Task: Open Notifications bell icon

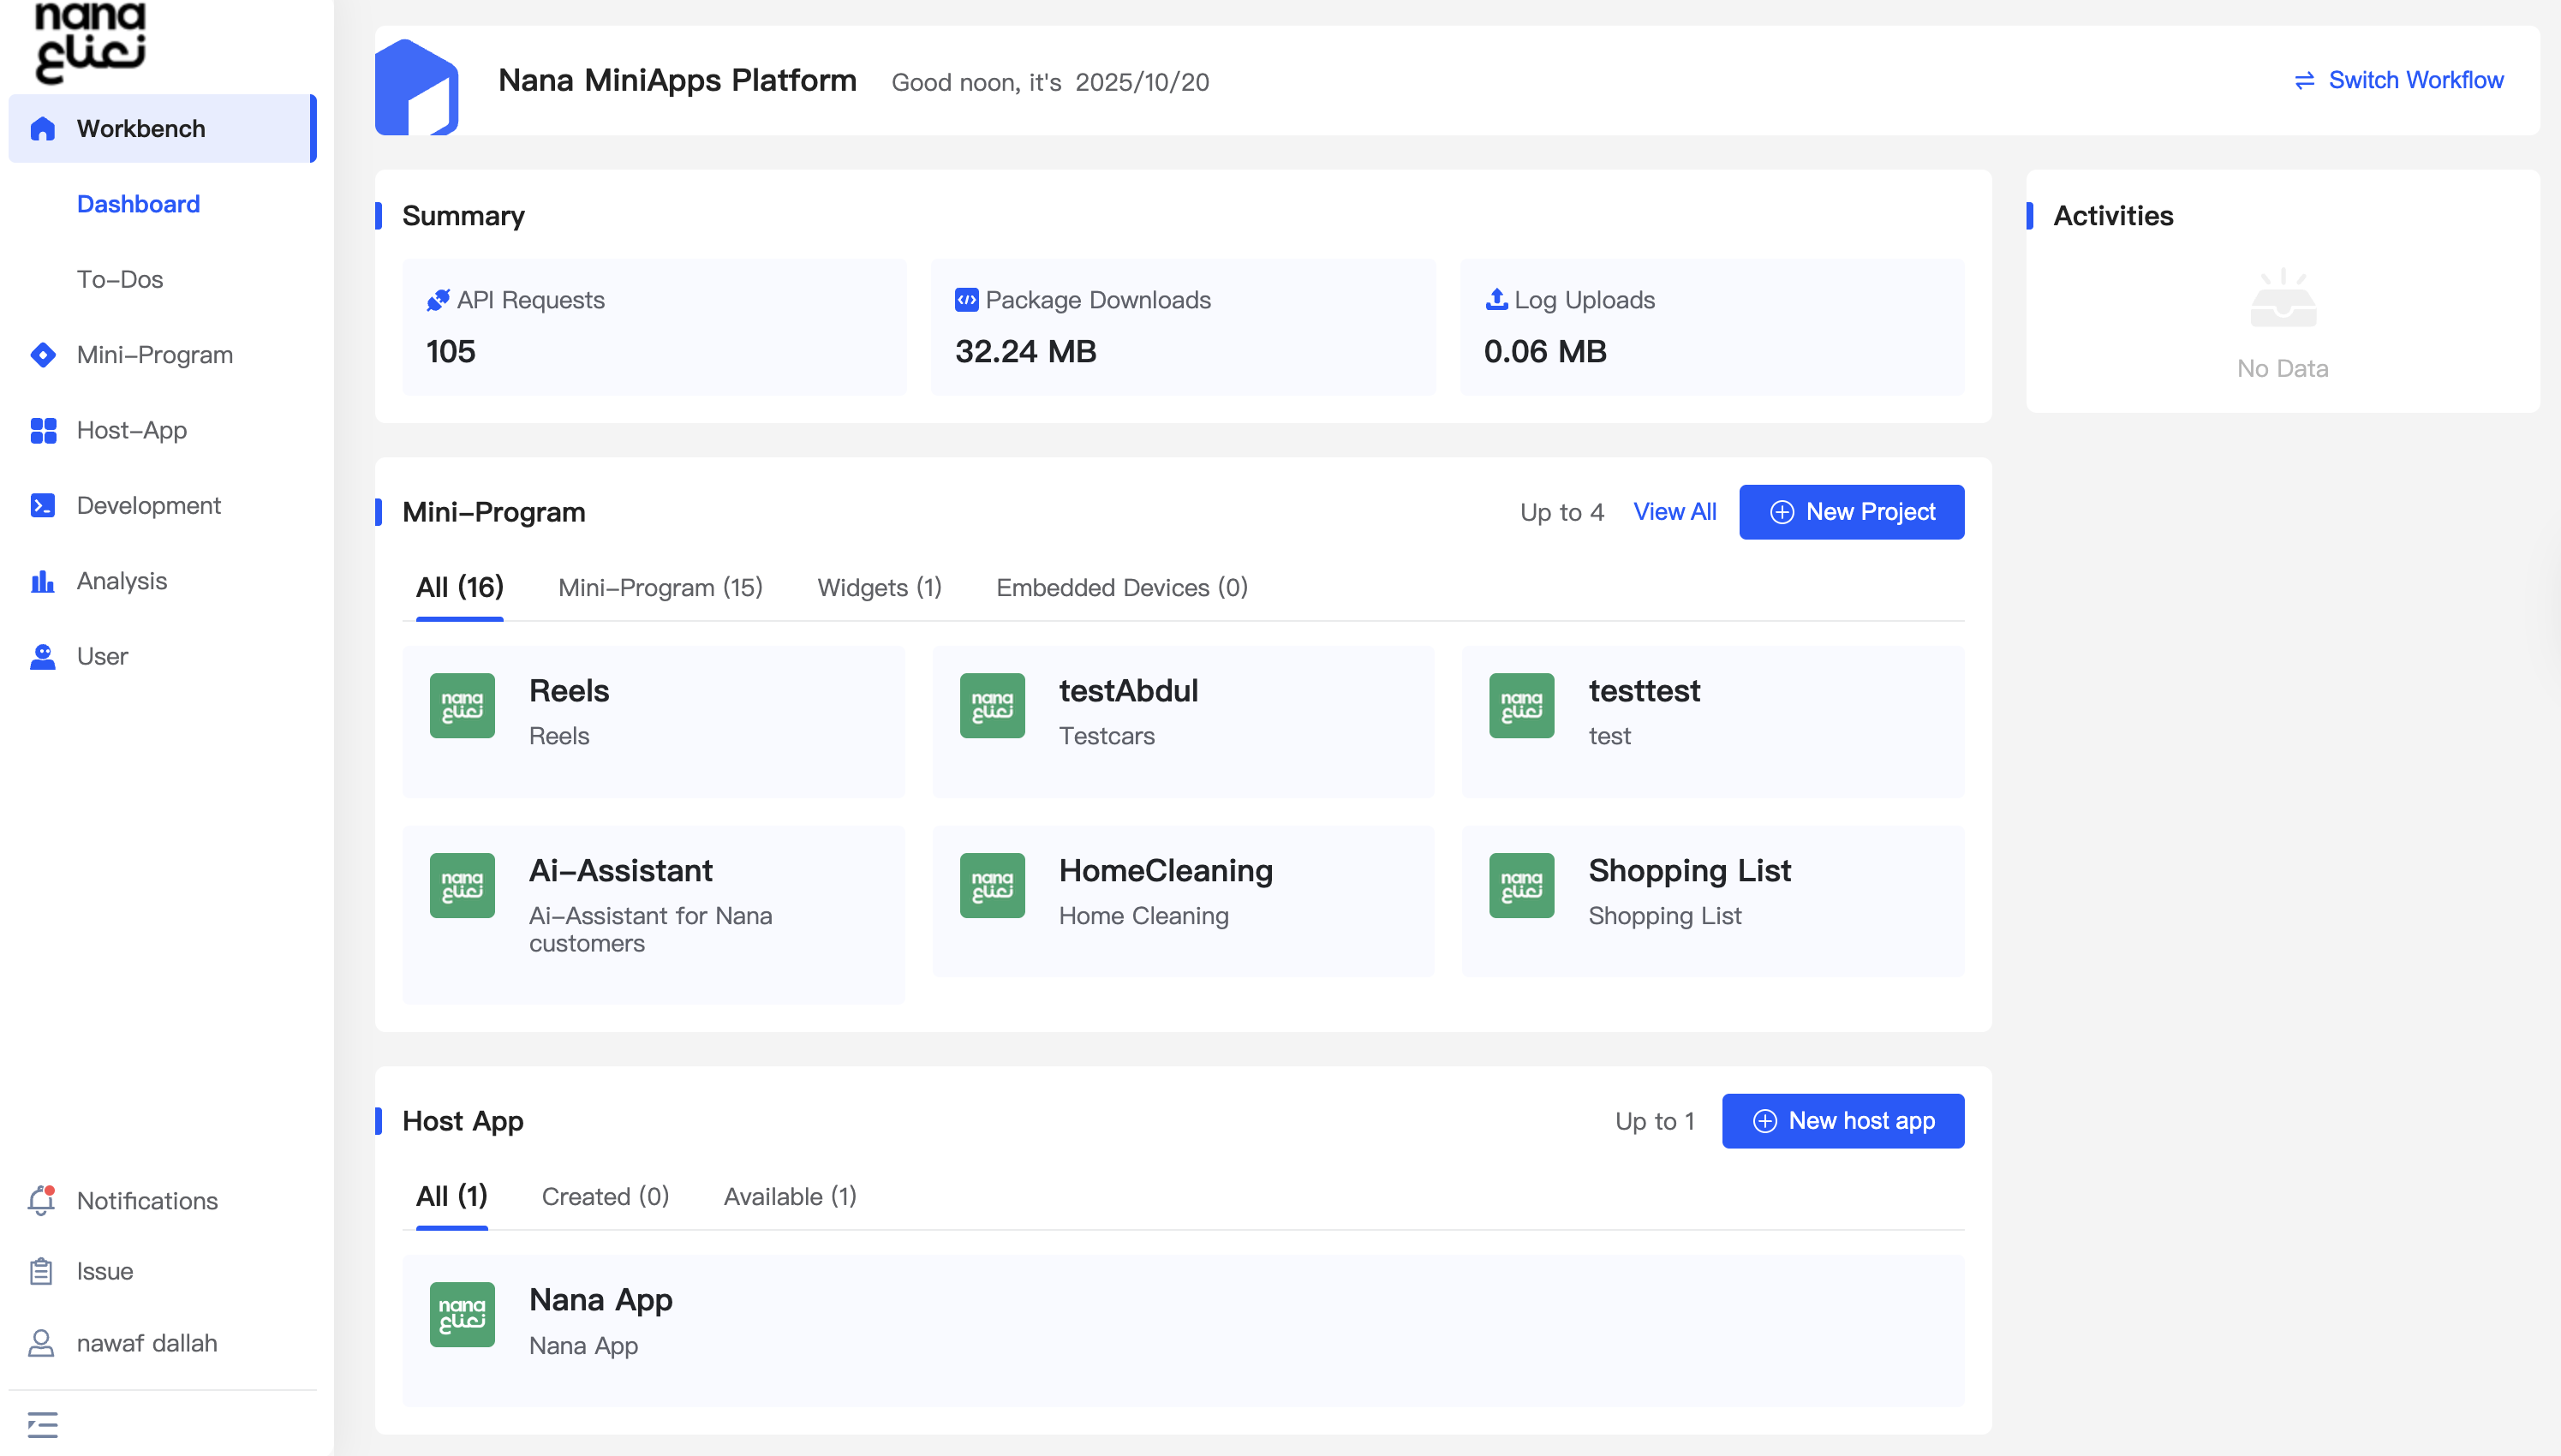Action: coord(41,1200)
